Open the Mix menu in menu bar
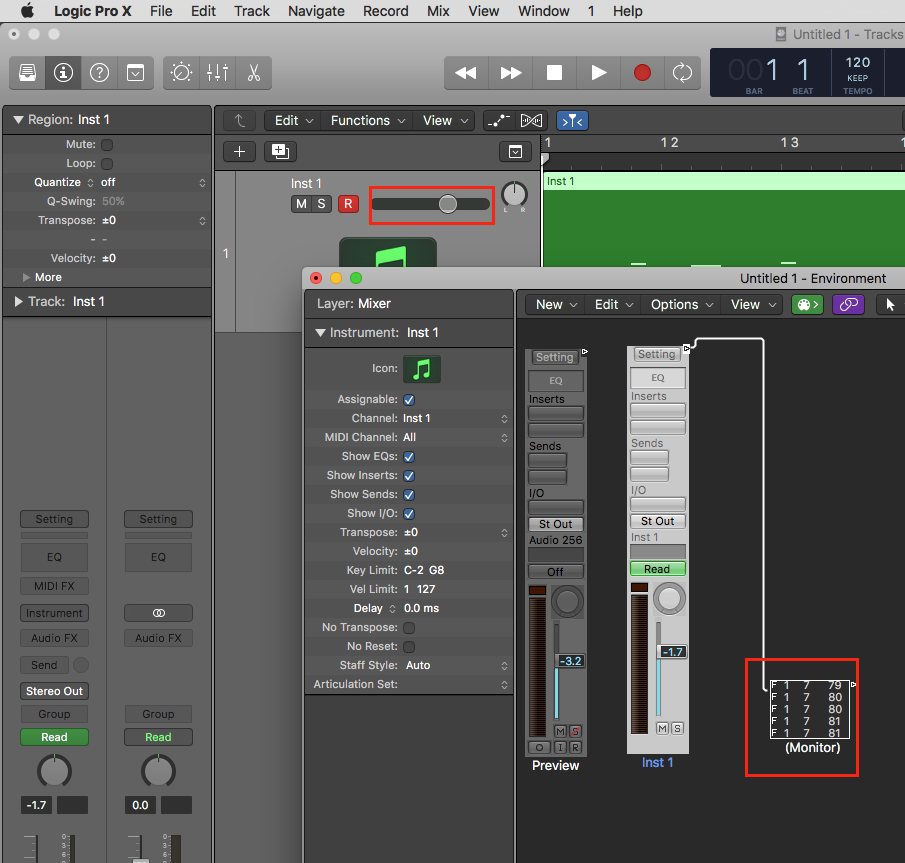 point(438,11)
